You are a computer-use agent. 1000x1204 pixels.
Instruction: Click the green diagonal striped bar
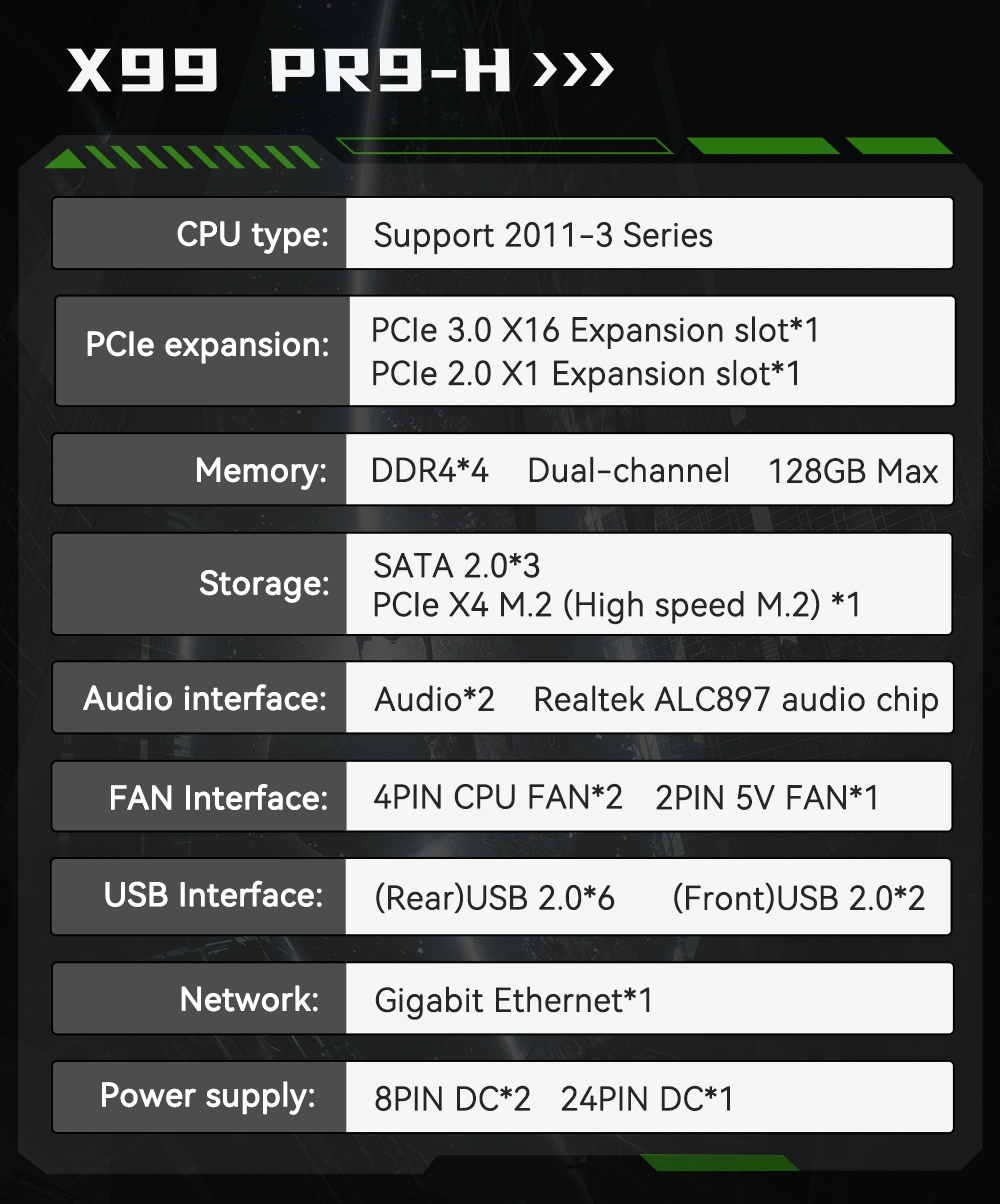(x=185, y=157)
